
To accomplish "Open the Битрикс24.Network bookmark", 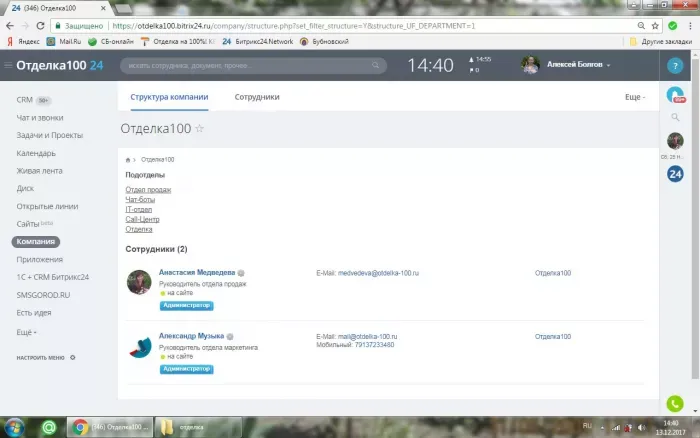I will pos(258,42).
